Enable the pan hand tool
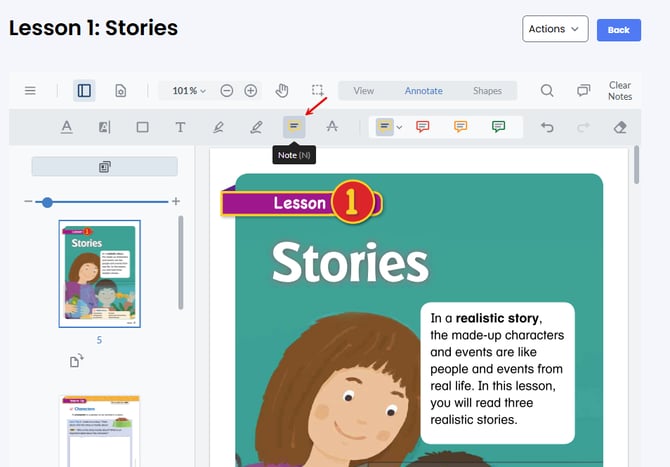 pos(282,91)
